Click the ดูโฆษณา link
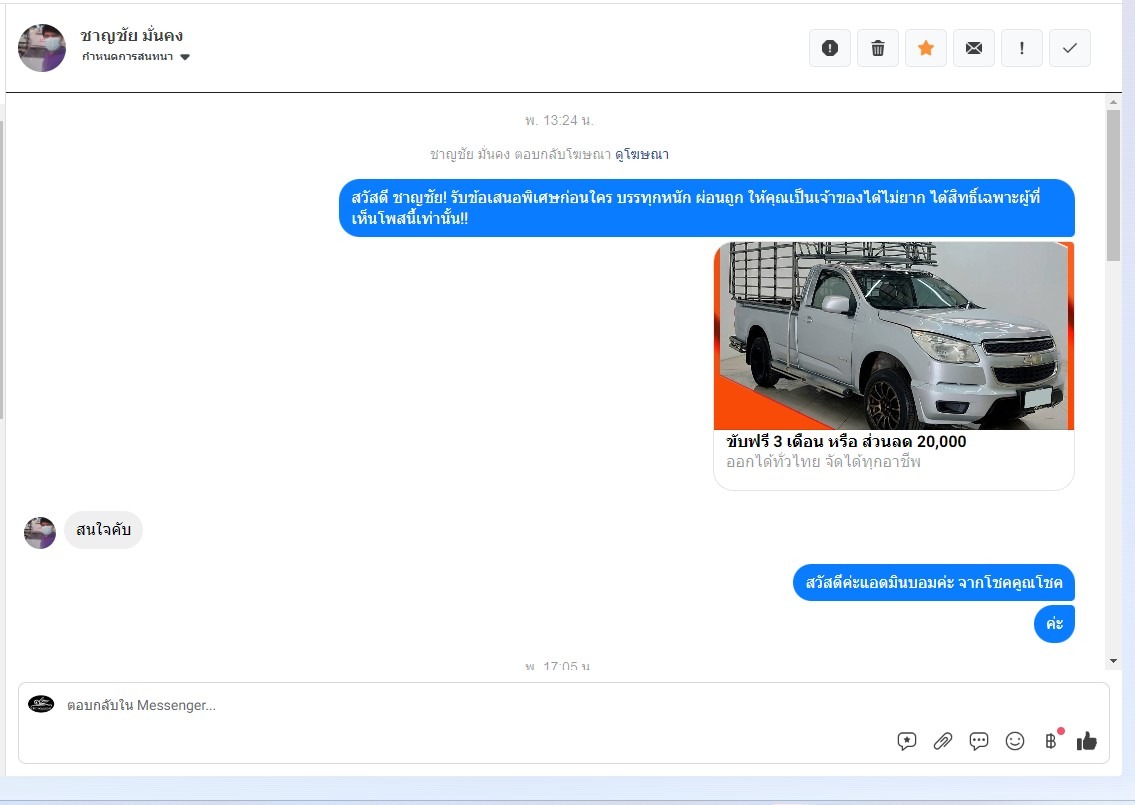 coord(641,154)
